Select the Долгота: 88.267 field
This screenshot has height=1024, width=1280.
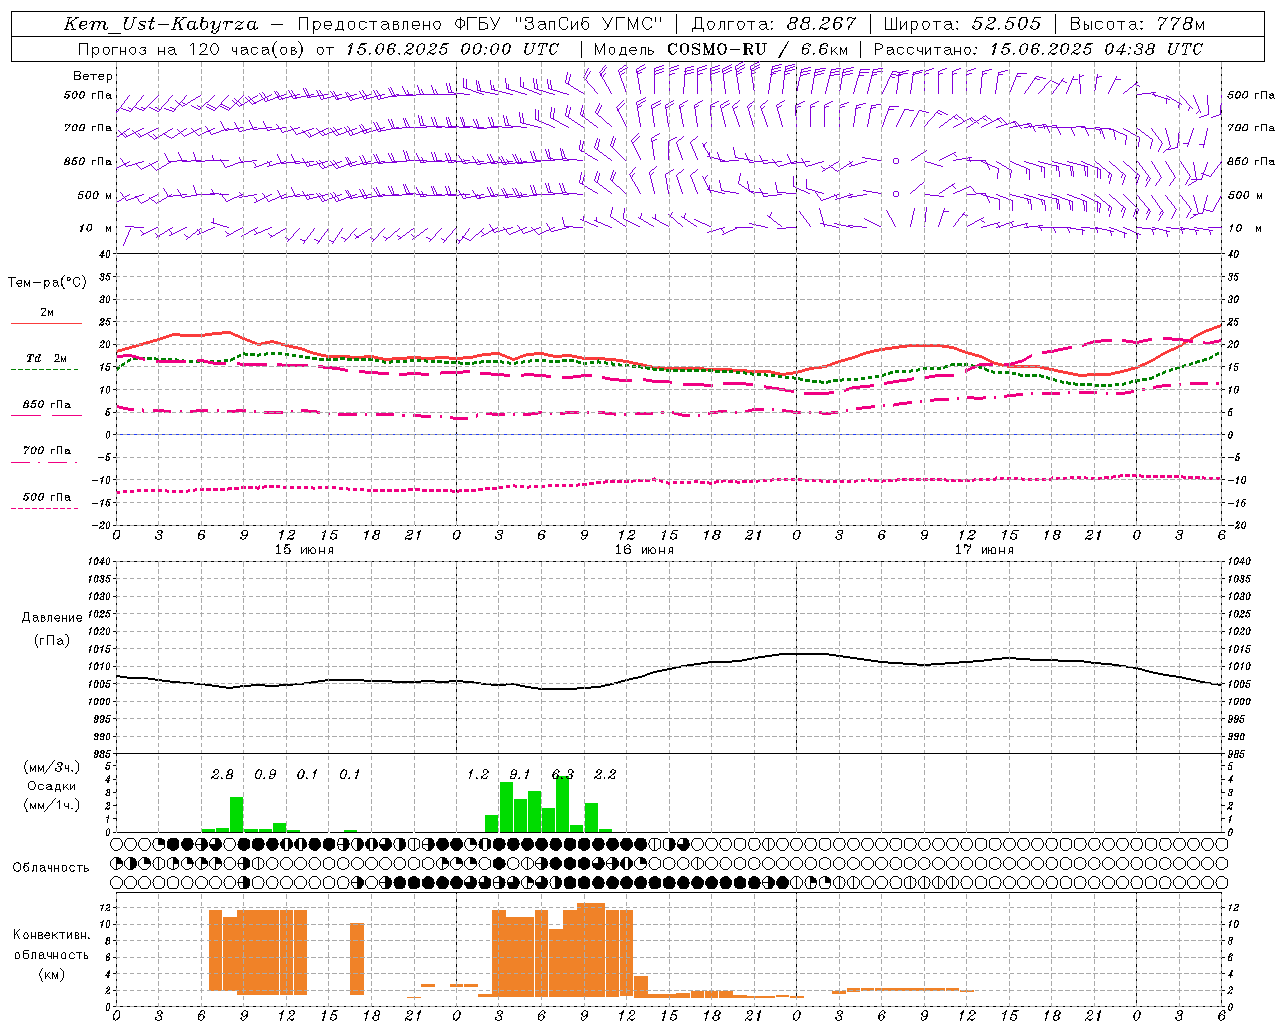coord(774,24)
